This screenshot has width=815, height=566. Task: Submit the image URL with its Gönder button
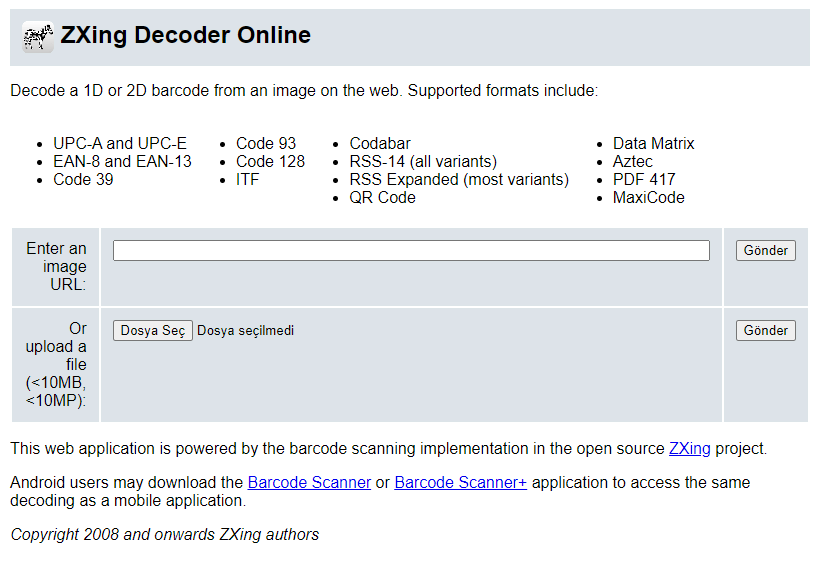pos(766,251)
